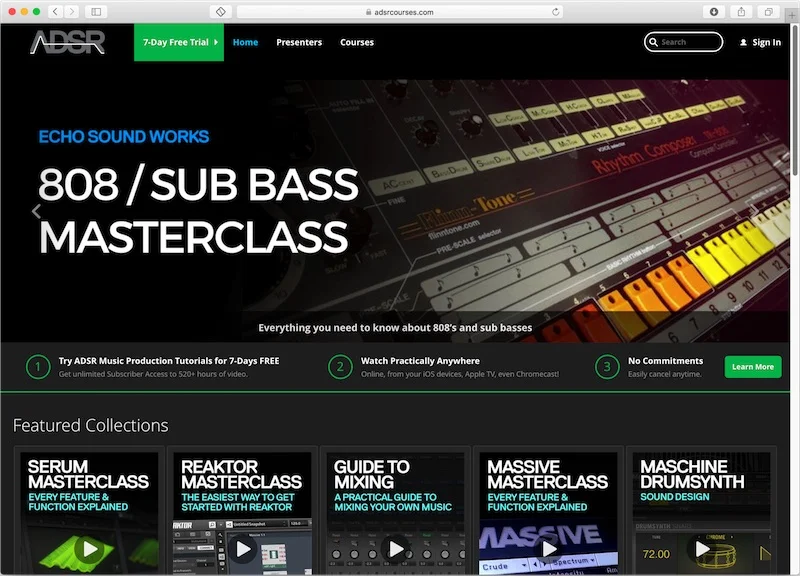800x576 pixels.
Task: Click the Featured Collections heading
Action: pos(91,425)
